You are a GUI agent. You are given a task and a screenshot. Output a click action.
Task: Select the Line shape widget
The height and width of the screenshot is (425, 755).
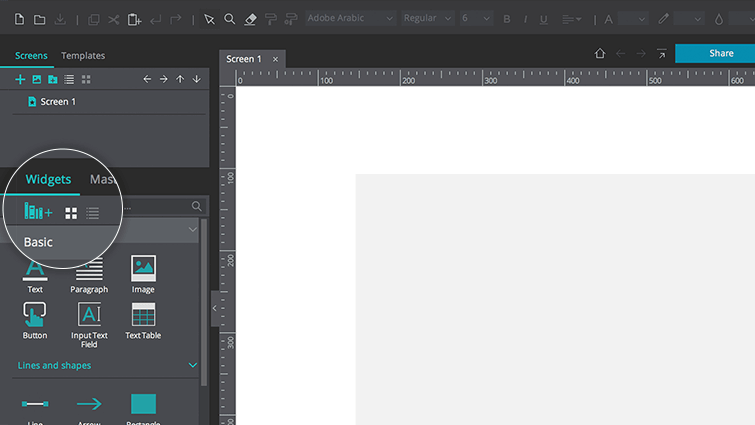[x=35, y=409]
